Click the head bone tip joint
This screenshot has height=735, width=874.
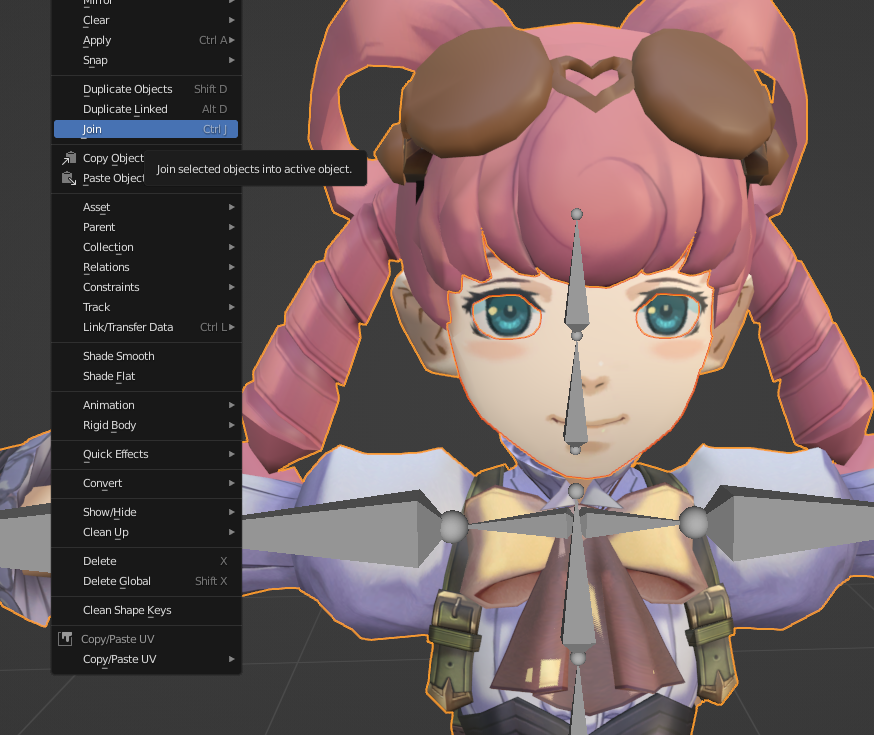[x=577, y=214]
